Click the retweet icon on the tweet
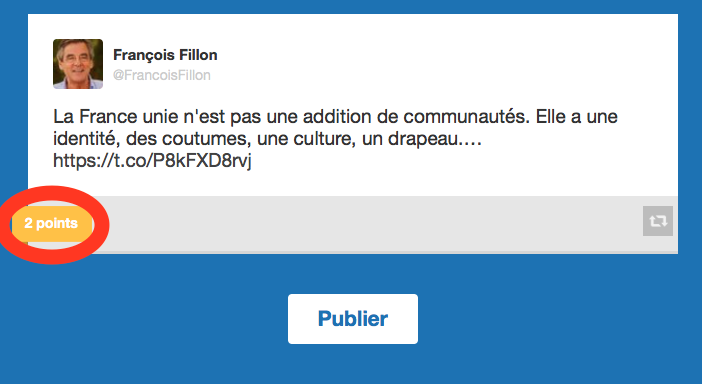 (x=658, y=221)
